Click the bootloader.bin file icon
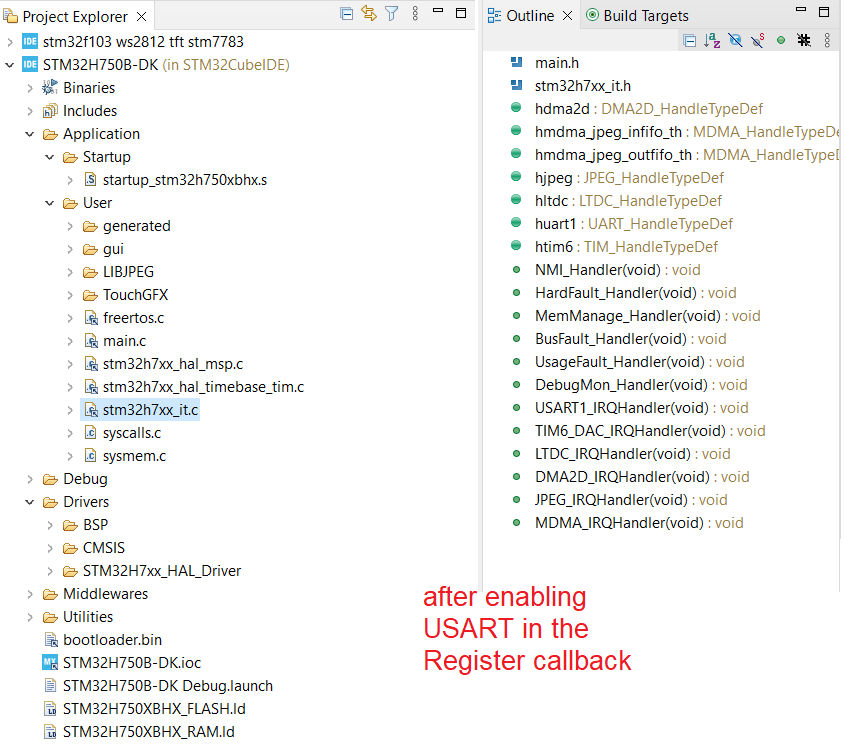Screen dimensions: 853x755 click(x=51, y=640)
